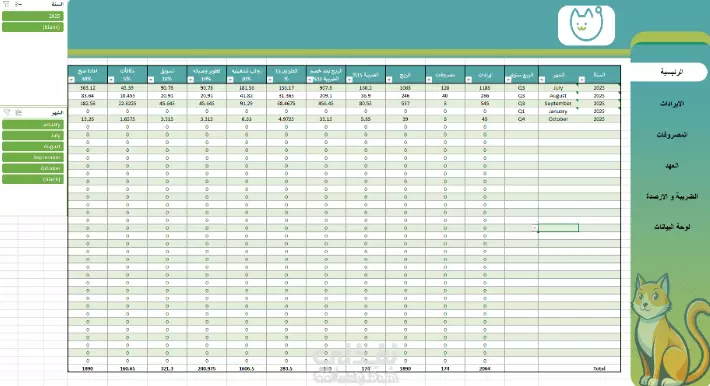Toggle multi-select on the السنة slicer
Viewport: 710px width, 386px height.
18,4
